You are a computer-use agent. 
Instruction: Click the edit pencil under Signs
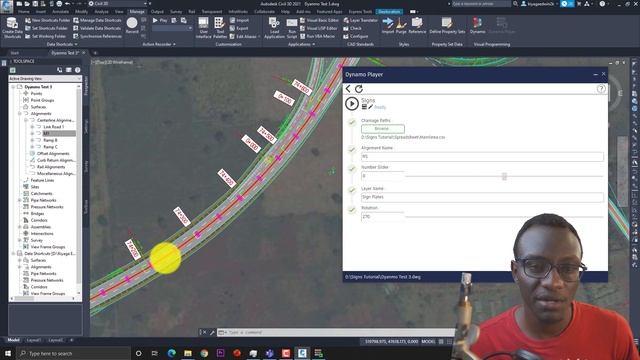click(371, 107)
